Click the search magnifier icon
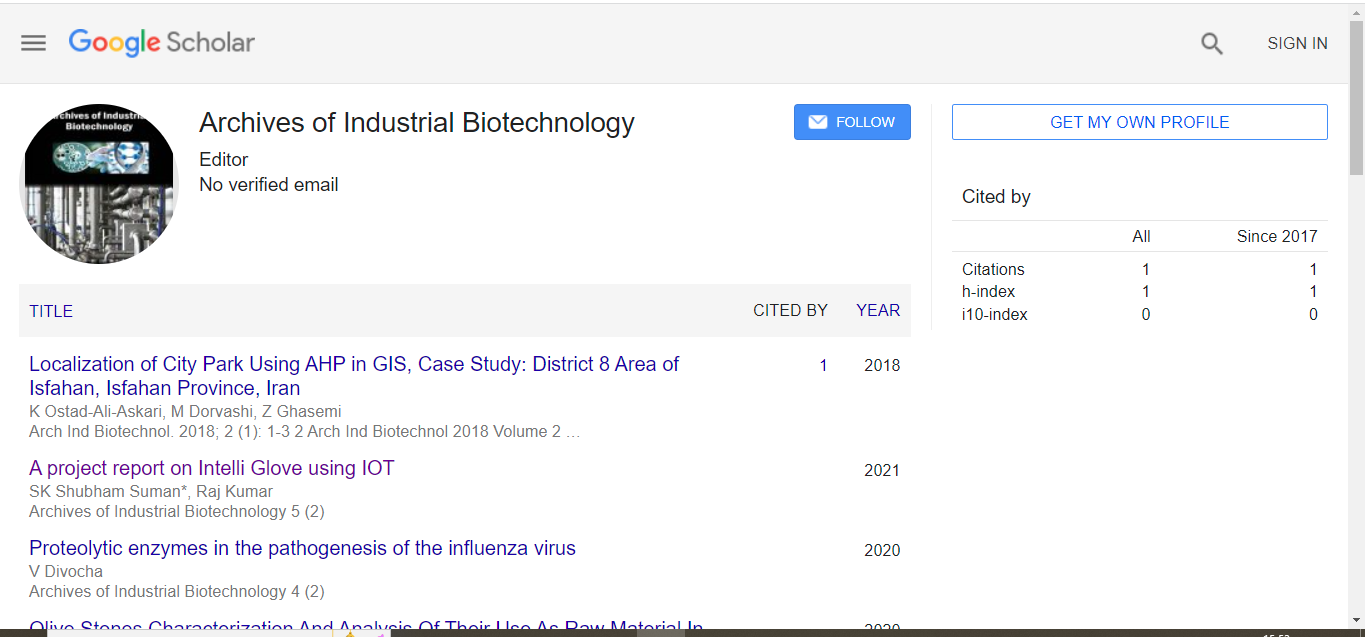 click(1212, 43)
